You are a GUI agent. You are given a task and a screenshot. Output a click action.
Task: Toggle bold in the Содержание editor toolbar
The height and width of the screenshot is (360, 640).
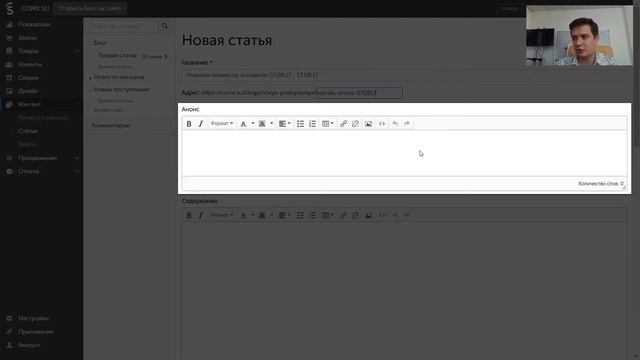[189, 215]
